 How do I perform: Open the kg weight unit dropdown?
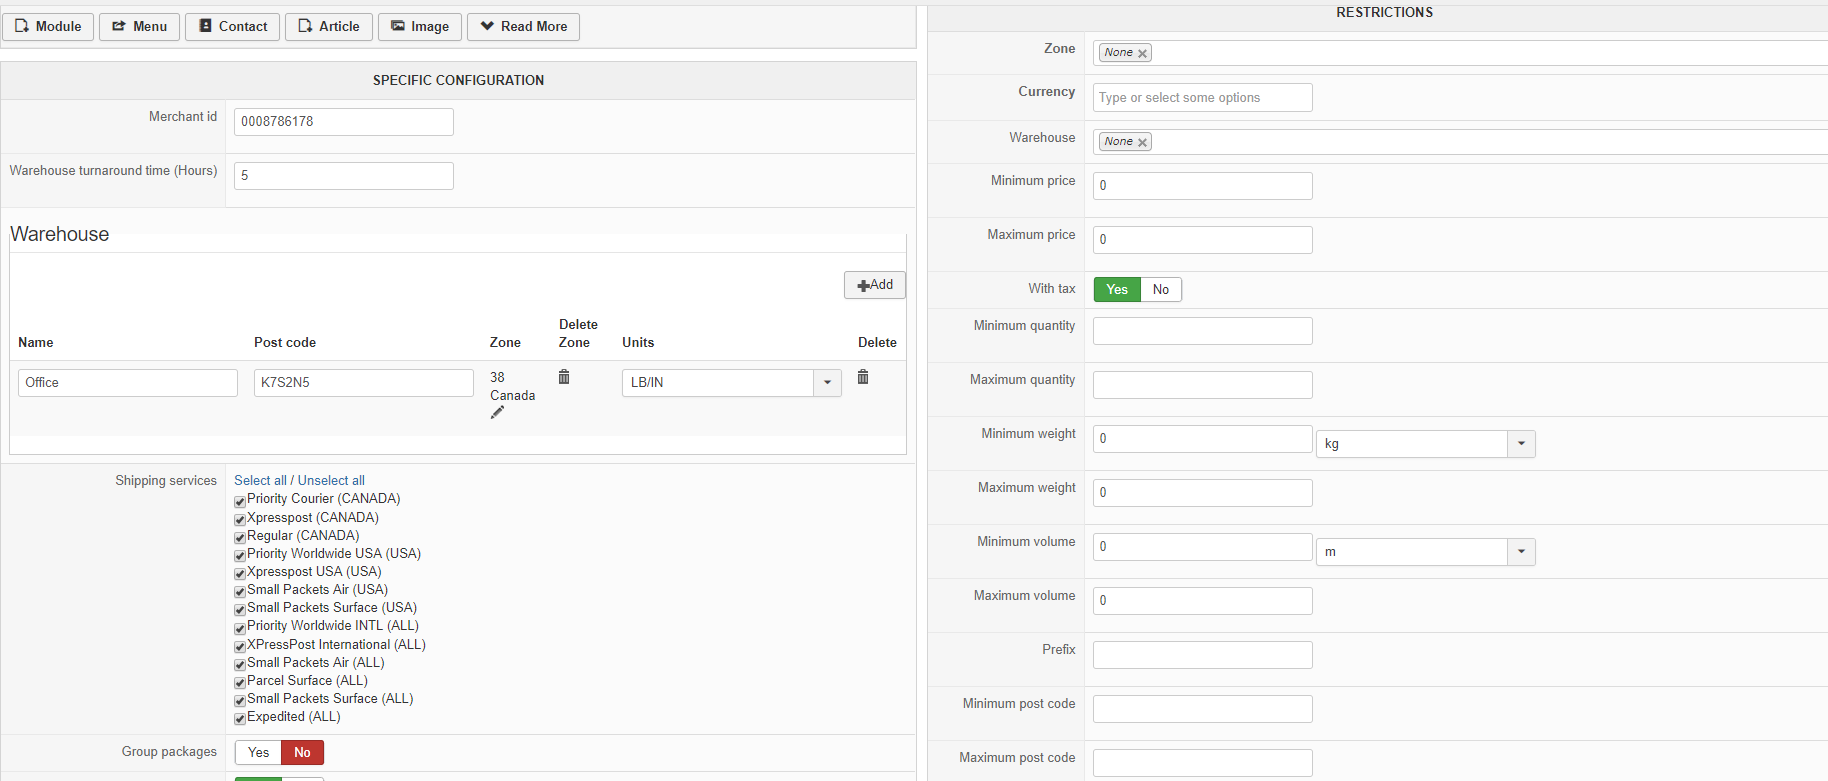[x=1521, y=444]
